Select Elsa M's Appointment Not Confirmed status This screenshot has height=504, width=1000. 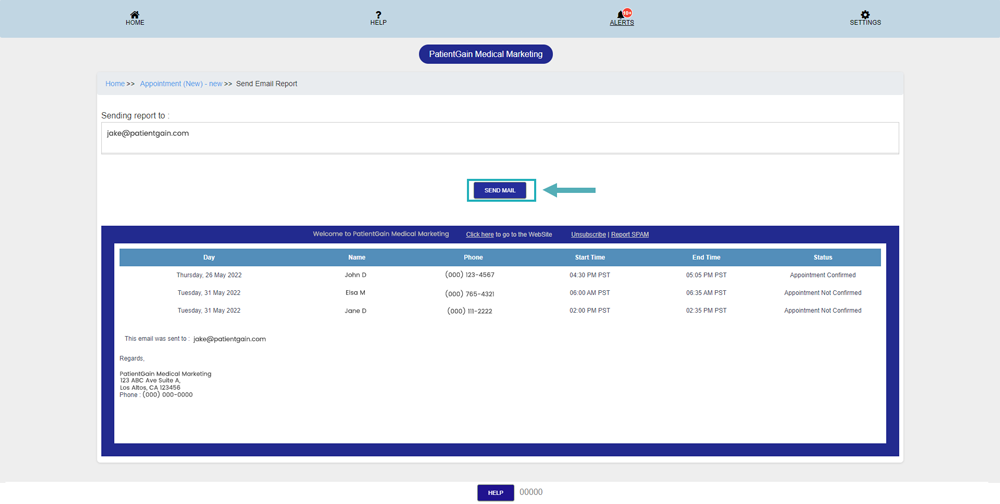coord(823,293)
